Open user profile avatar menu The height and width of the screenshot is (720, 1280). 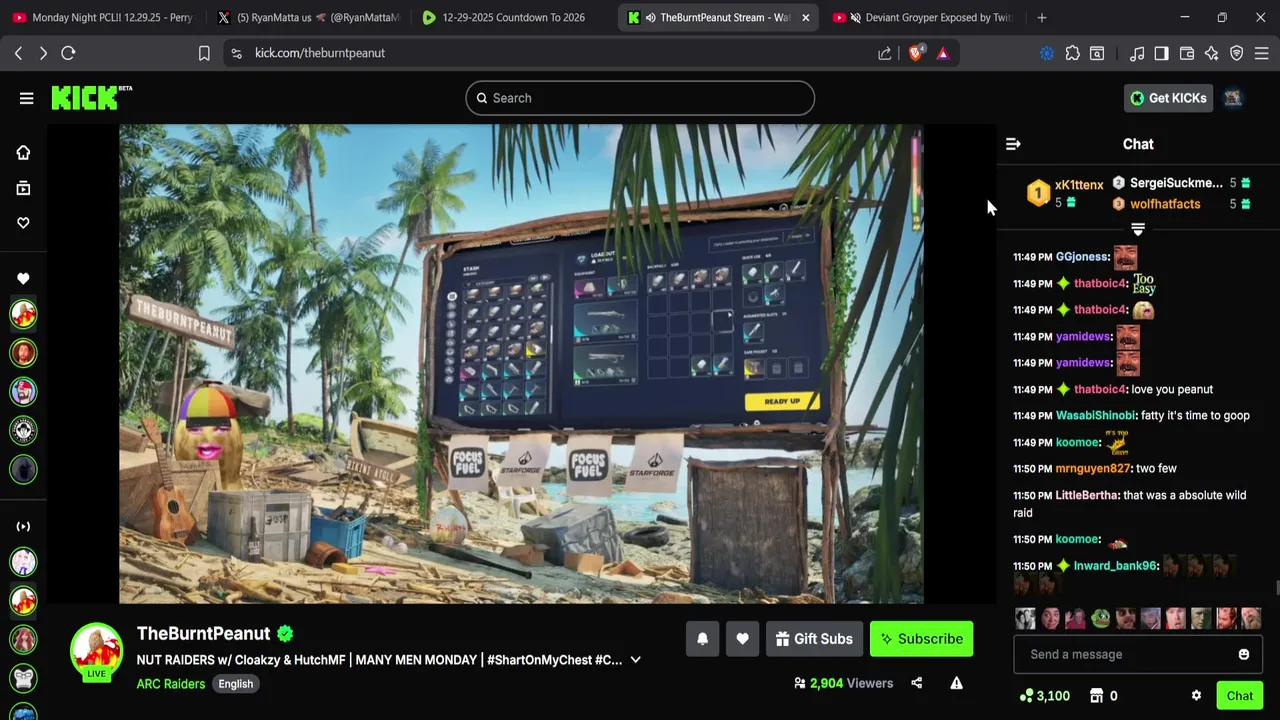pos(1233,98)
